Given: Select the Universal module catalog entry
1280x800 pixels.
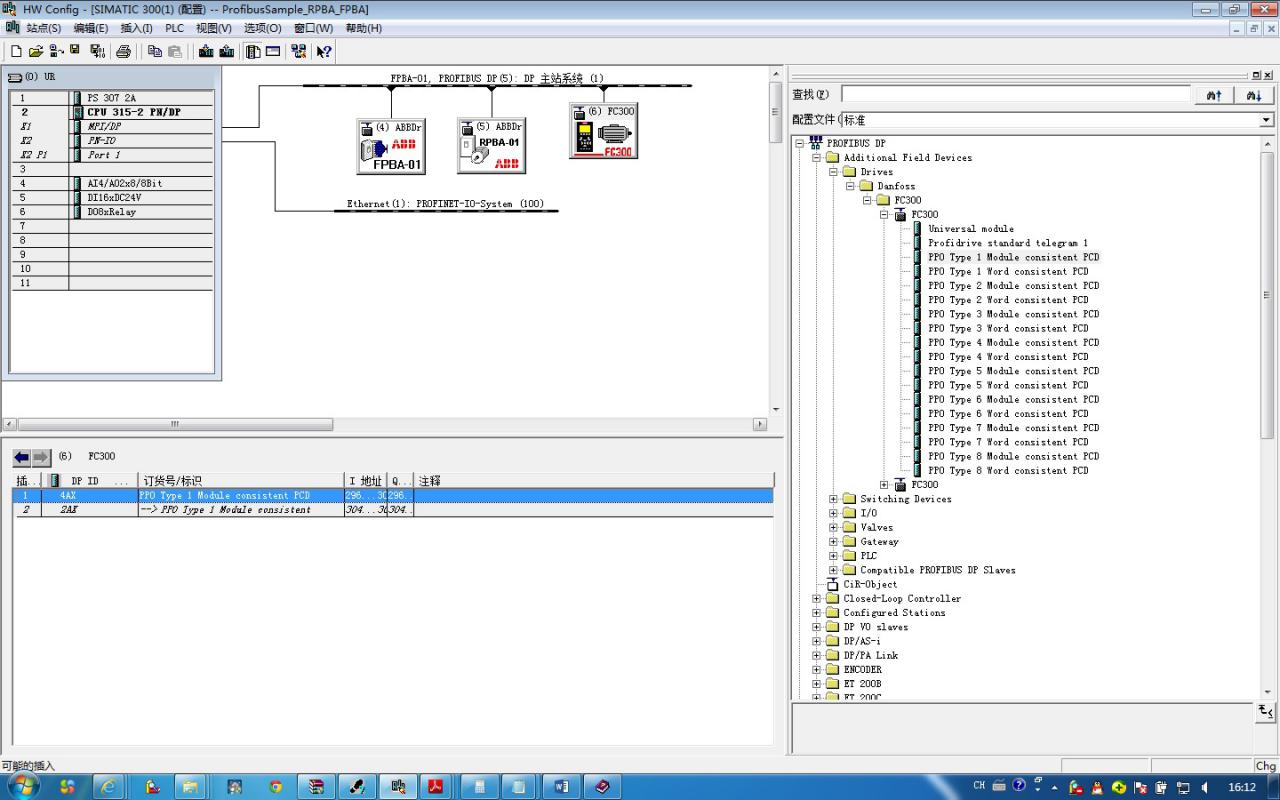Looking at the screenshot, I should click(x=970, y=229).
